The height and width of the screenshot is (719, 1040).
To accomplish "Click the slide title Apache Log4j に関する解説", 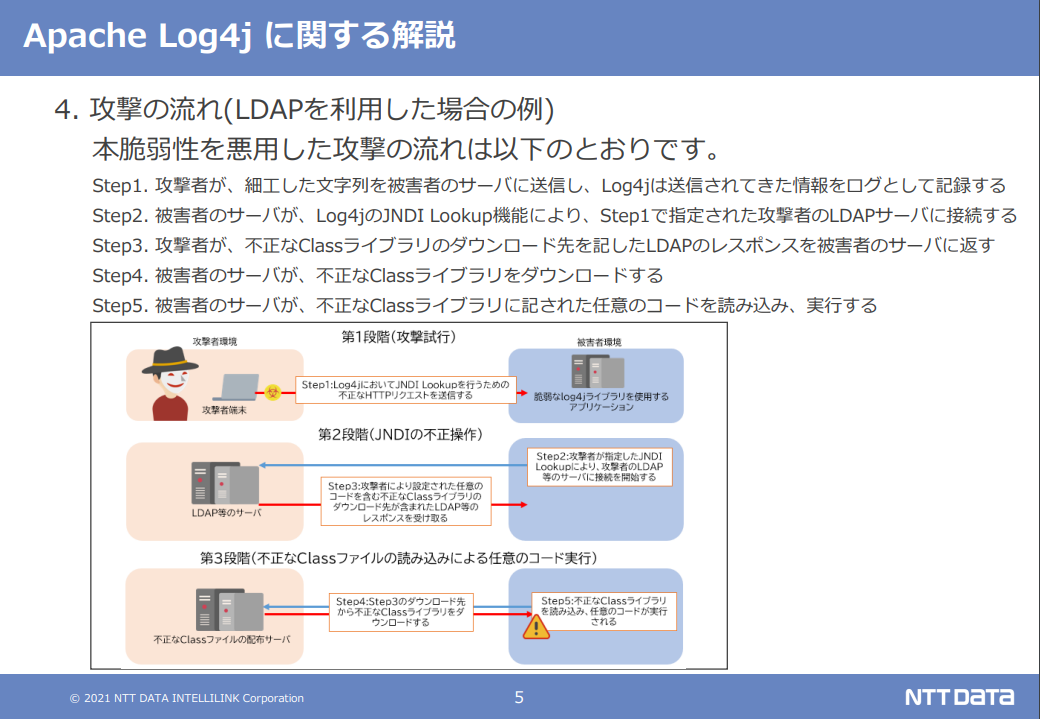I will pyautogui.click(x=239, y=35).
